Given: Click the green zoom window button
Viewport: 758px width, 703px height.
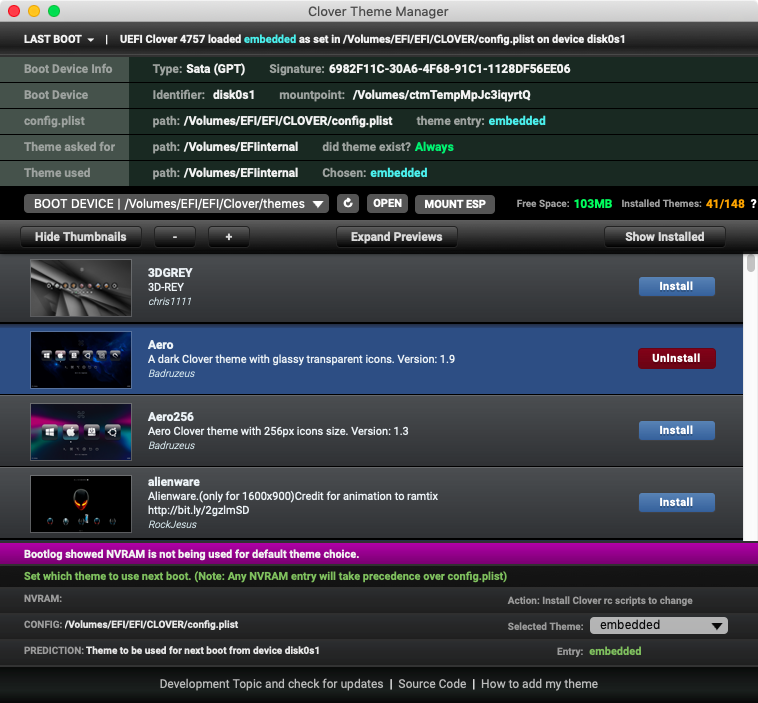Looking at the screenshot, I should 54,11.
